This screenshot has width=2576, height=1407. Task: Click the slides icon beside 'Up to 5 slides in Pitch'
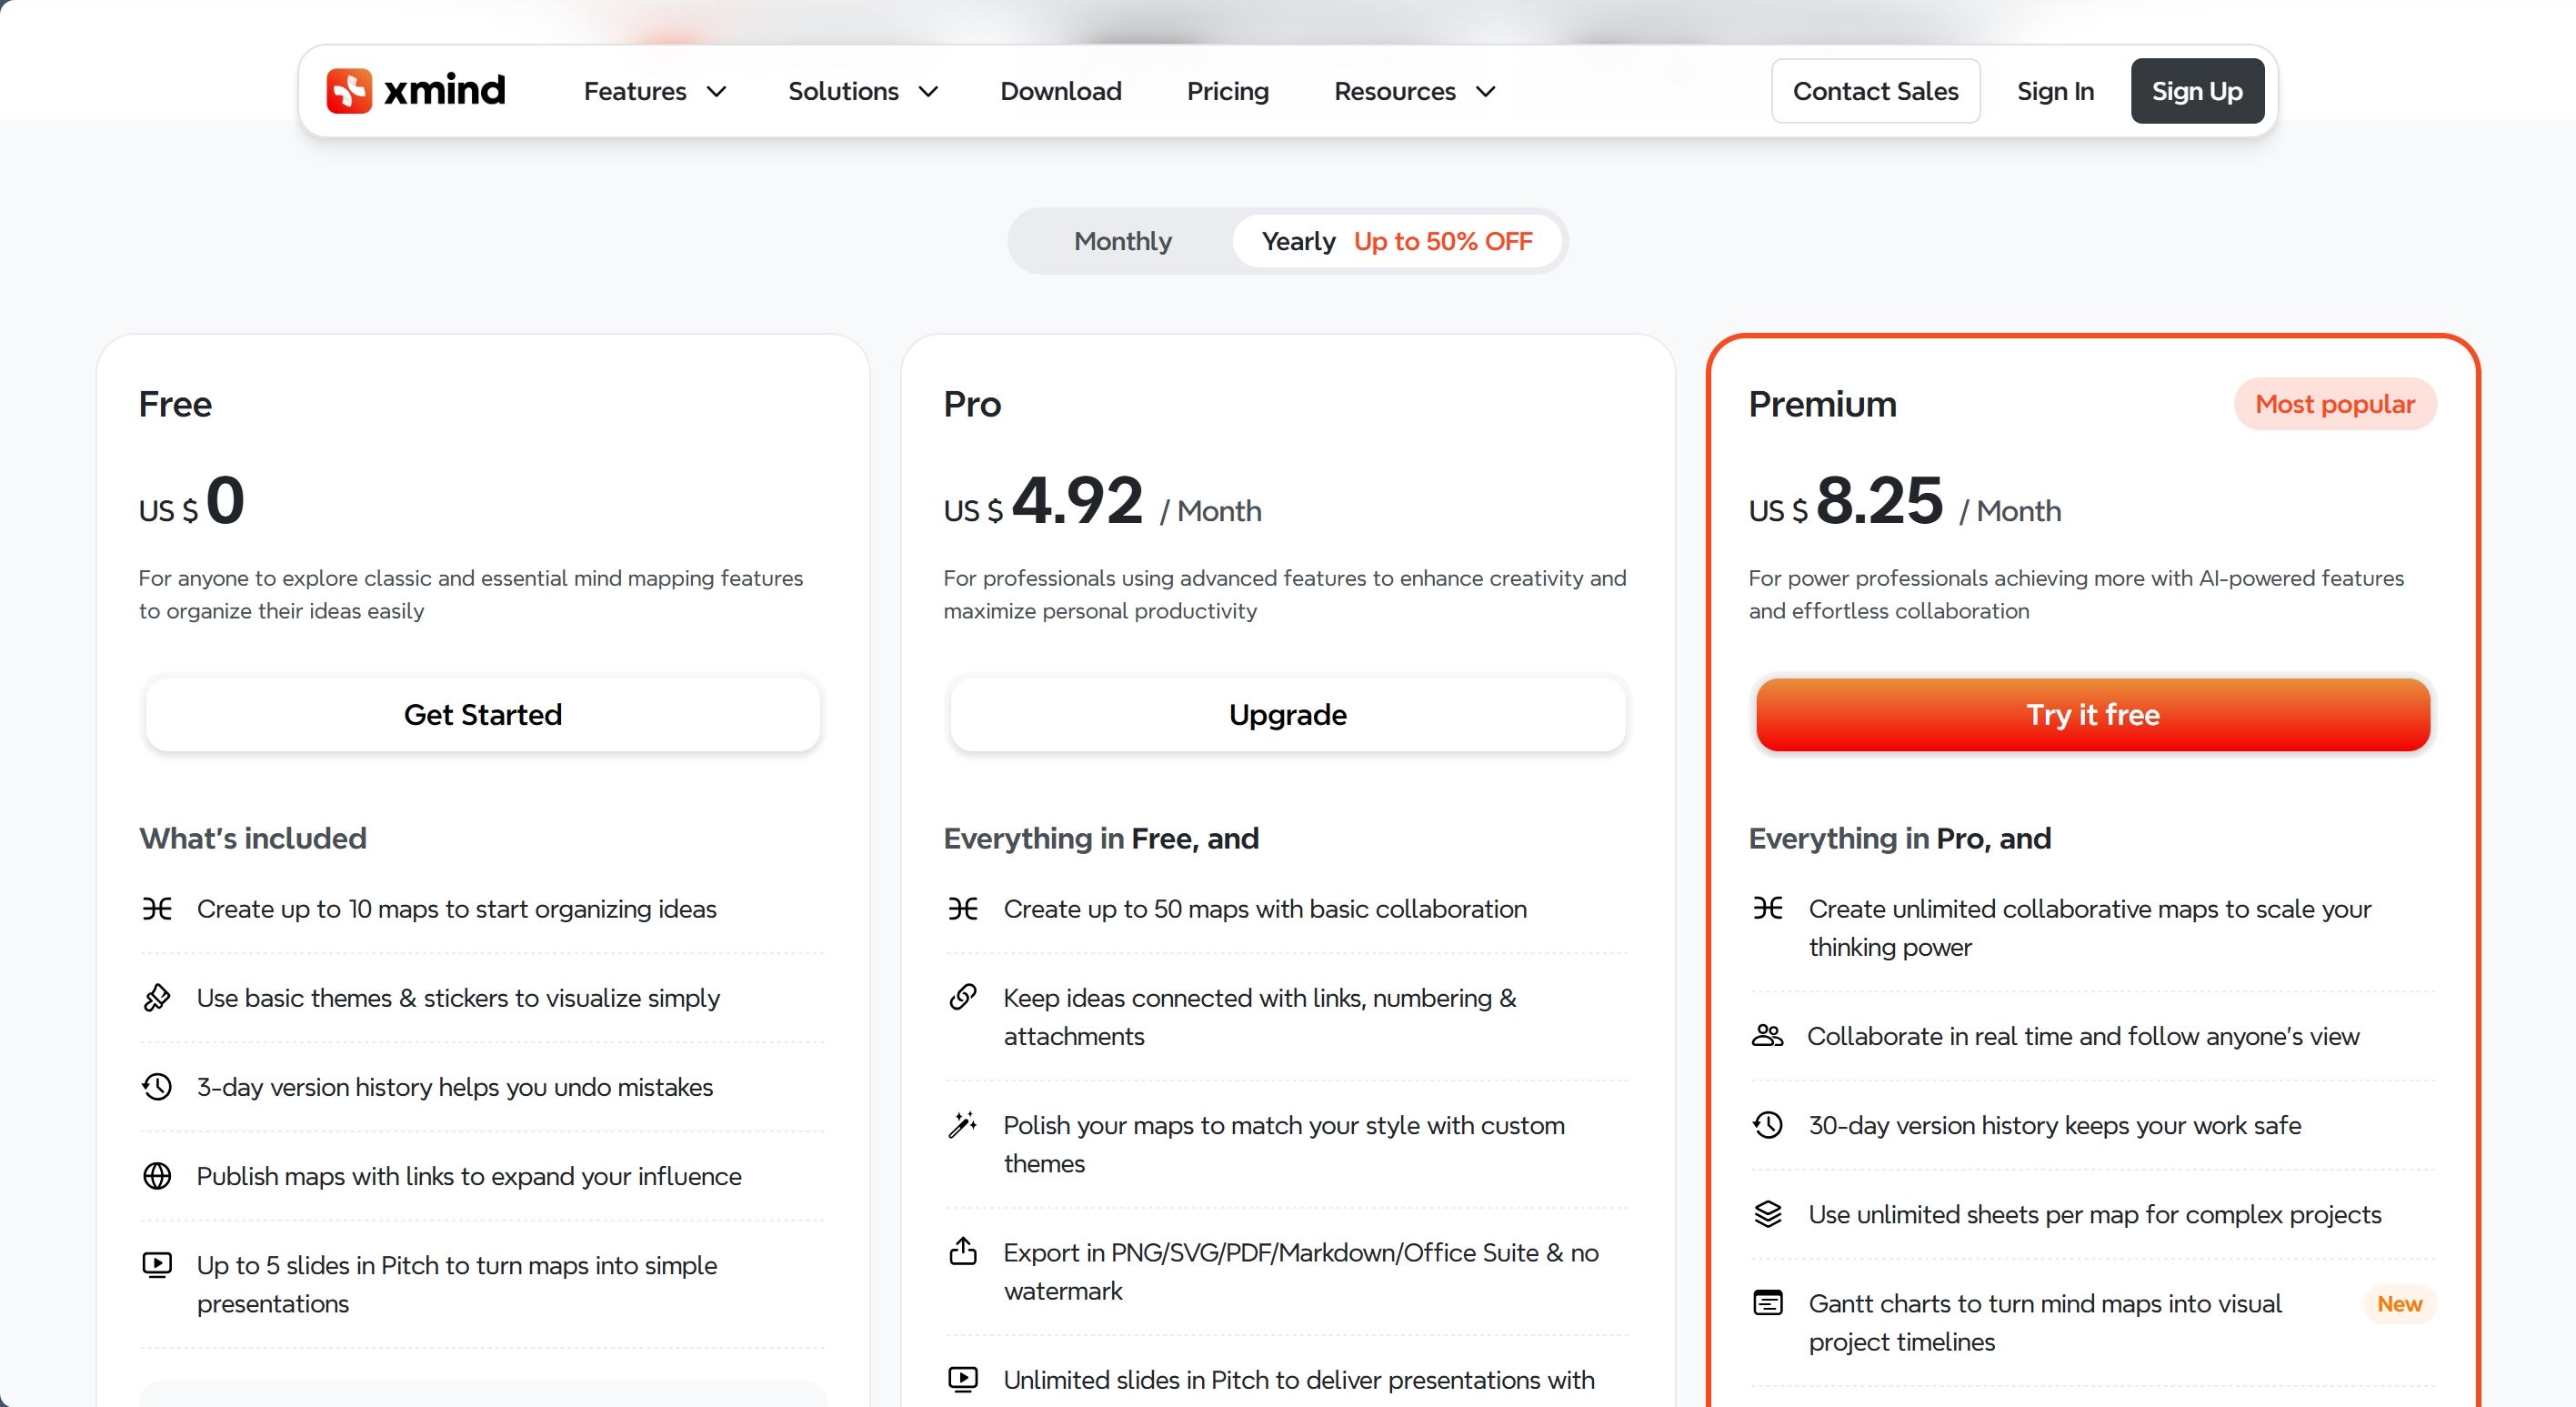[x=158, y=1265]
